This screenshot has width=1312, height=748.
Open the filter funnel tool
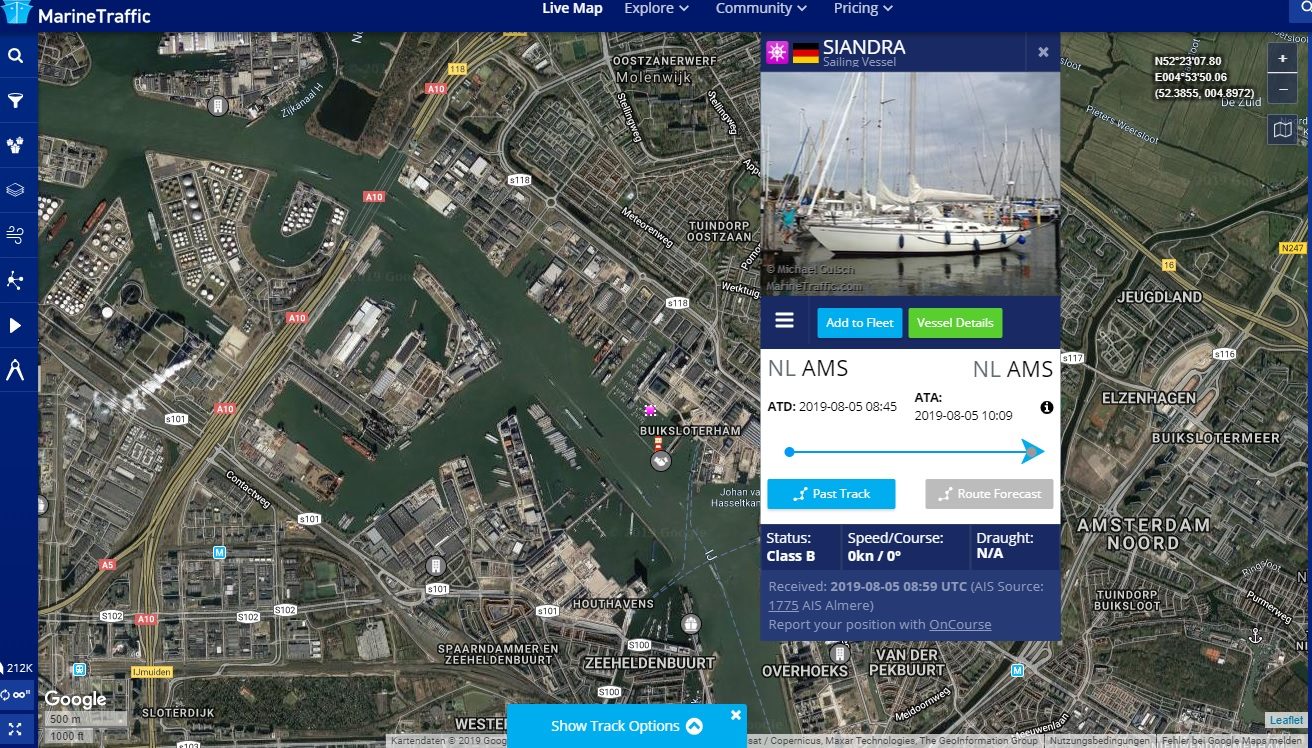pos(16,101)
